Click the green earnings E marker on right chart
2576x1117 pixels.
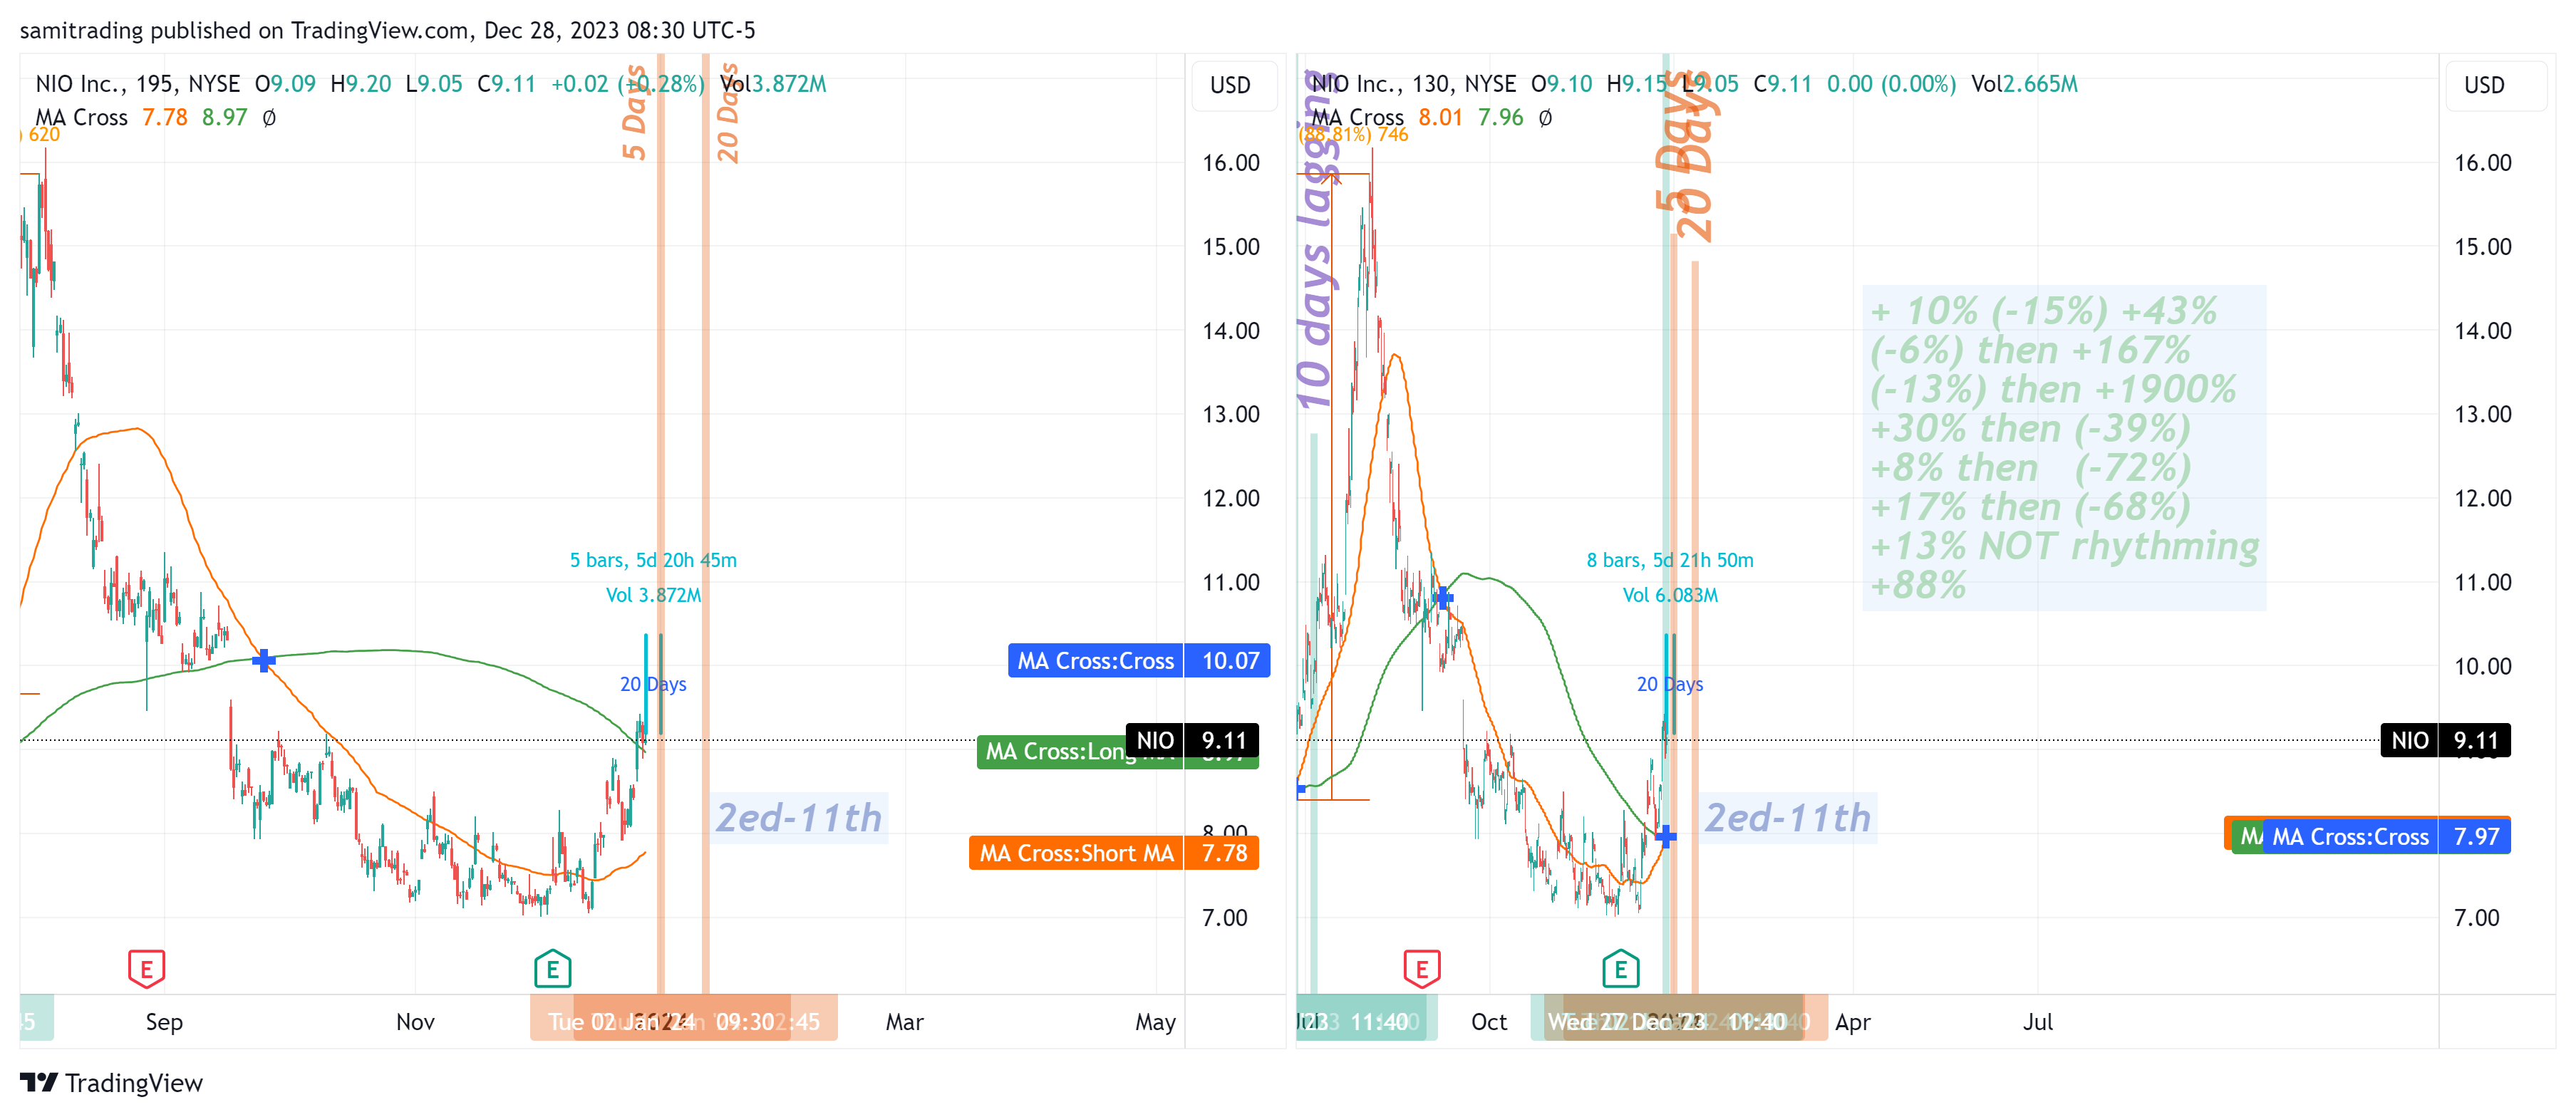click(x=1620, y=968)
